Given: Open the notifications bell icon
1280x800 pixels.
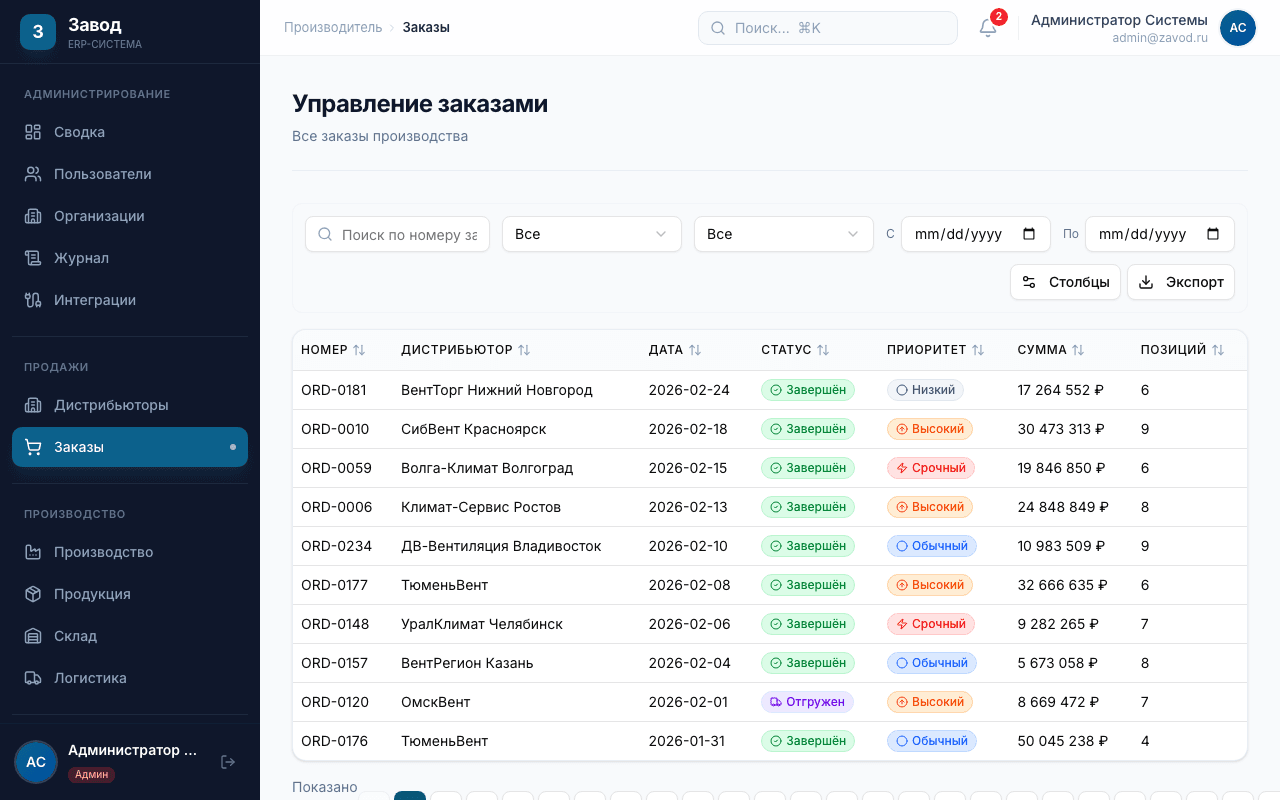Looking at the screenshot, I should point(988,28).
